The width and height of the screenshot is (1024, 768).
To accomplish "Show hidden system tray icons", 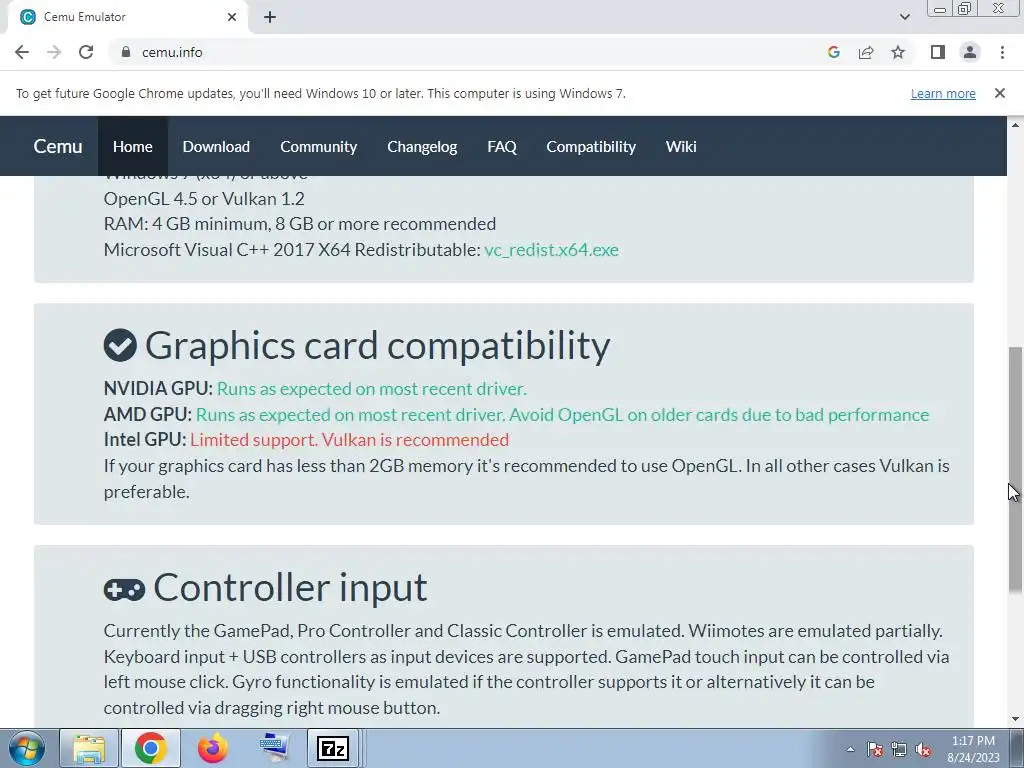I will click(850, 749).
